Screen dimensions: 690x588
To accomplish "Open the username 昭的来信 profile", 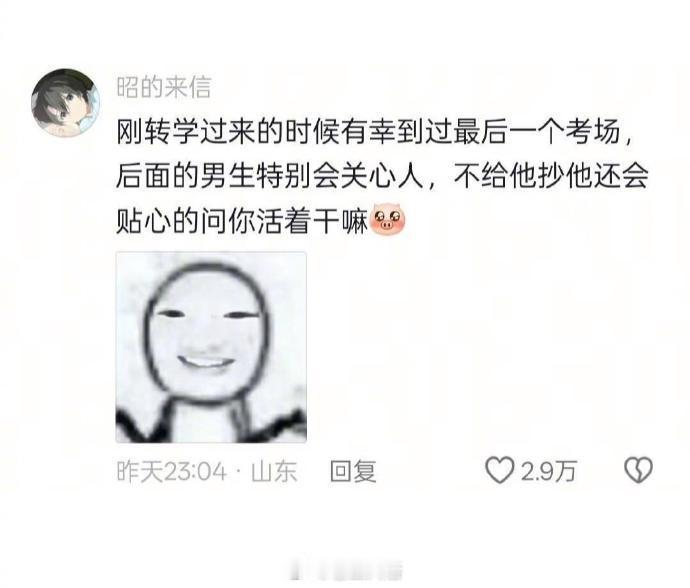I will (x=164, y=87).
